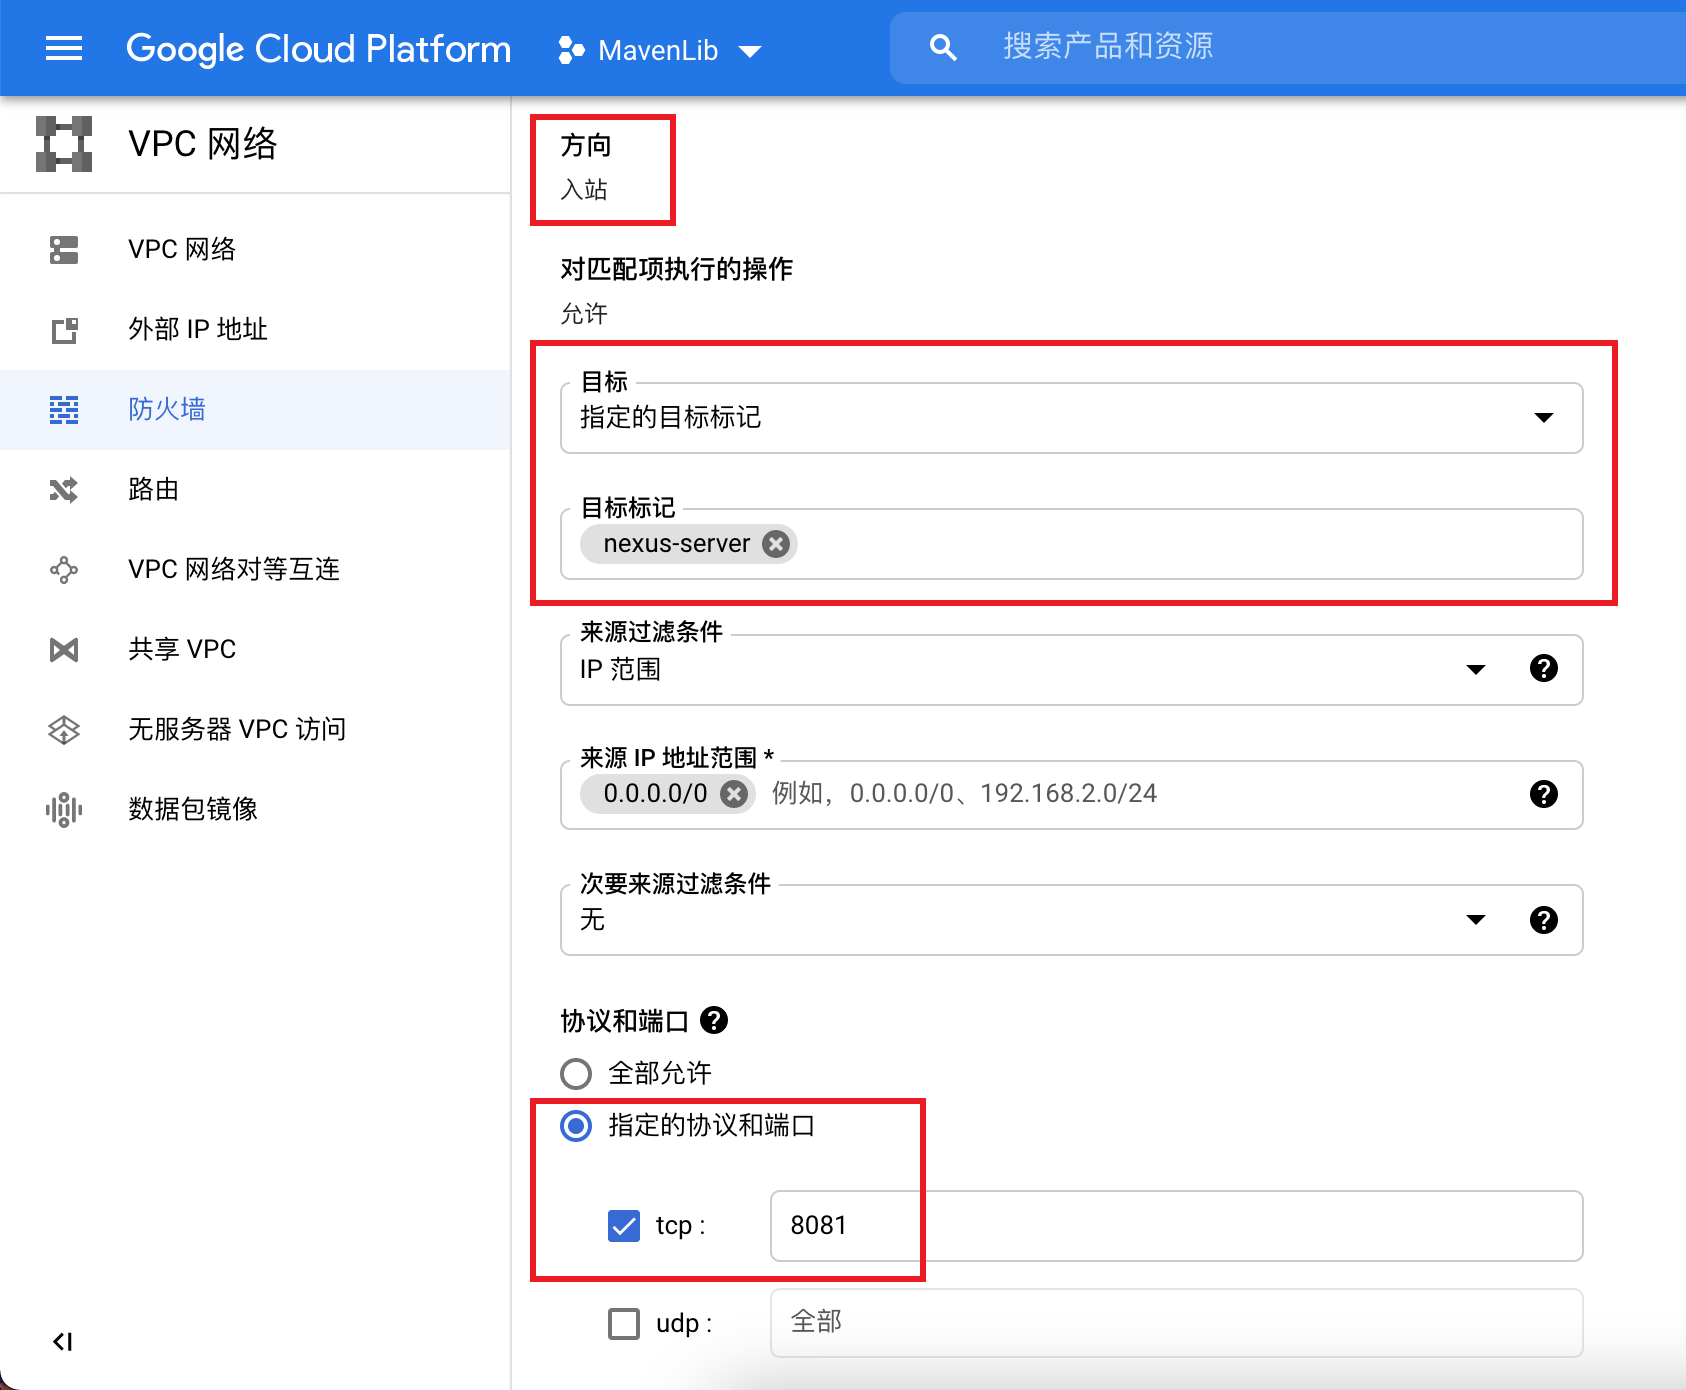Expand the 次要来源过滤条件 dropdown

pyautogui.click(x=1475, y=920)
